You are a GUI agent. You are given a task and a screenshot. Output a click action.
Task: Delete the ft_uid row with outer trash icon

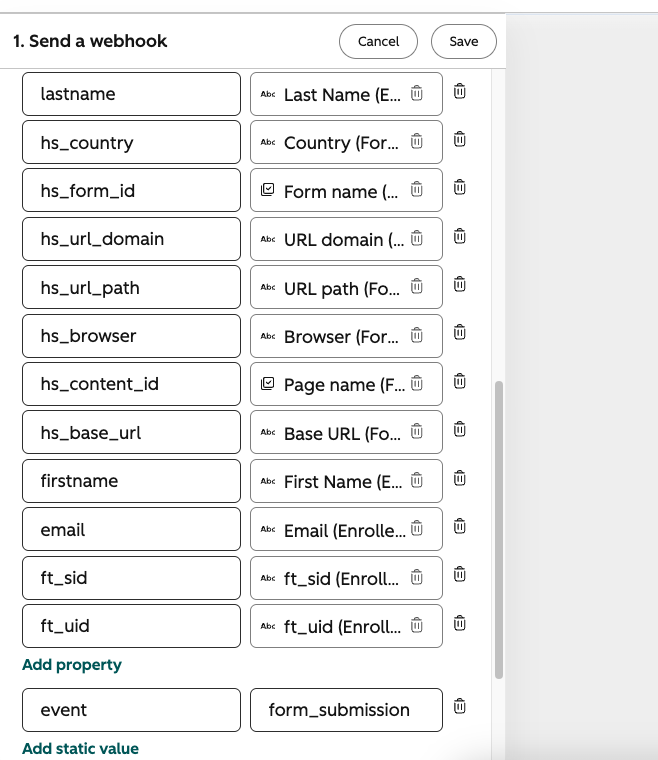tap(459, 623)
